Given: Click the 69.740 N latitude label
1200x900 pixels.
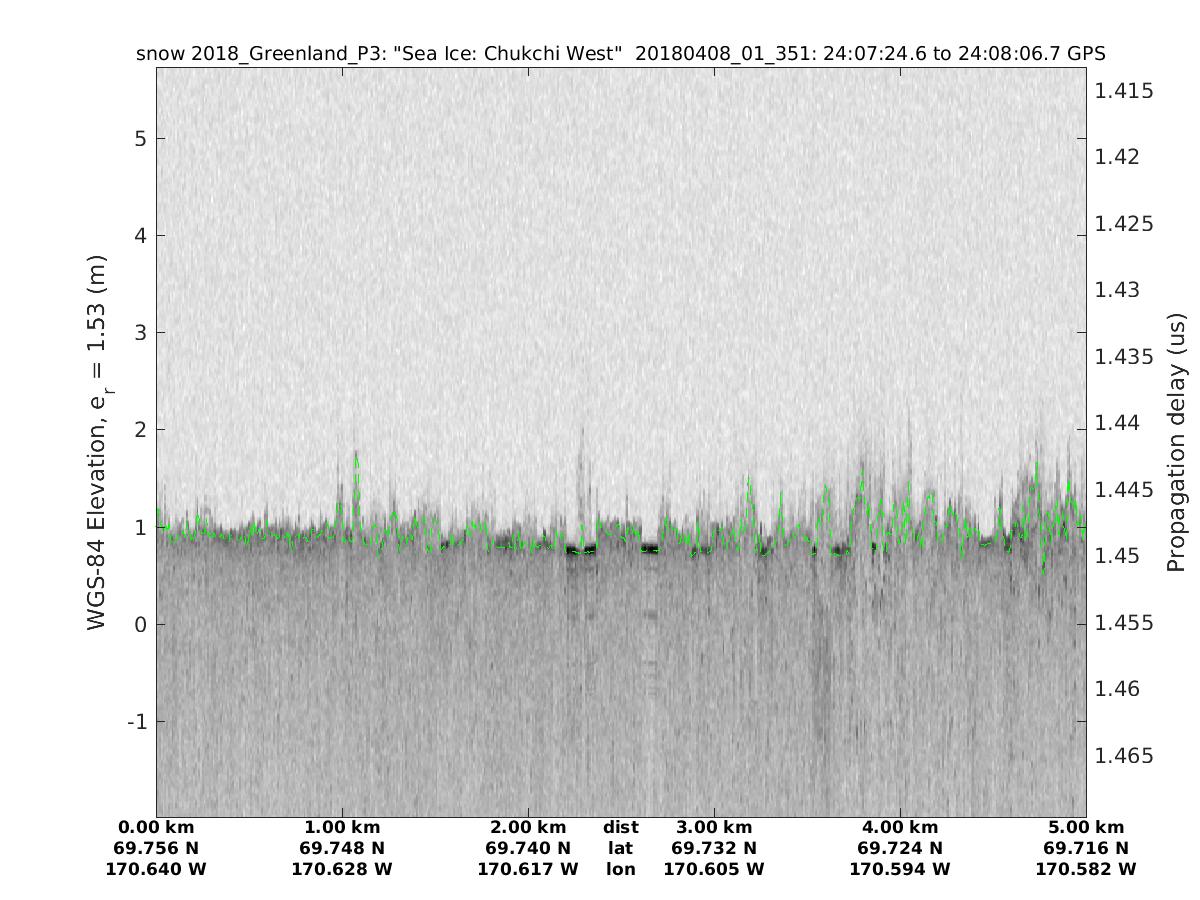Looking at the screenshot, I should click(528, 849).
